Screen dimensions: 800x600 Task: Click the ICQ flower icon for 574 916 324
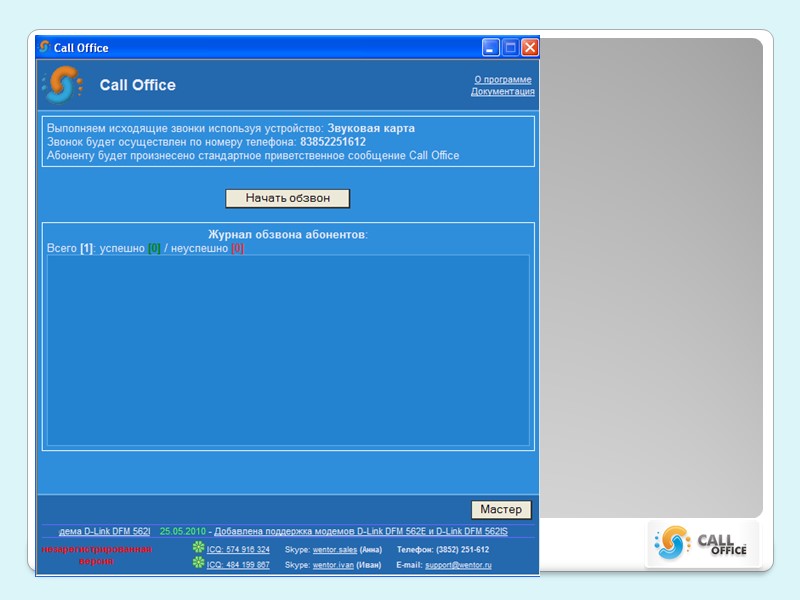tap(198, 547)
